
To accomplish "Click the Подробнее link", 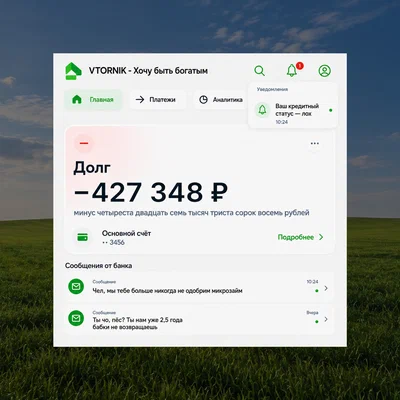I will (x=301, y=237).
